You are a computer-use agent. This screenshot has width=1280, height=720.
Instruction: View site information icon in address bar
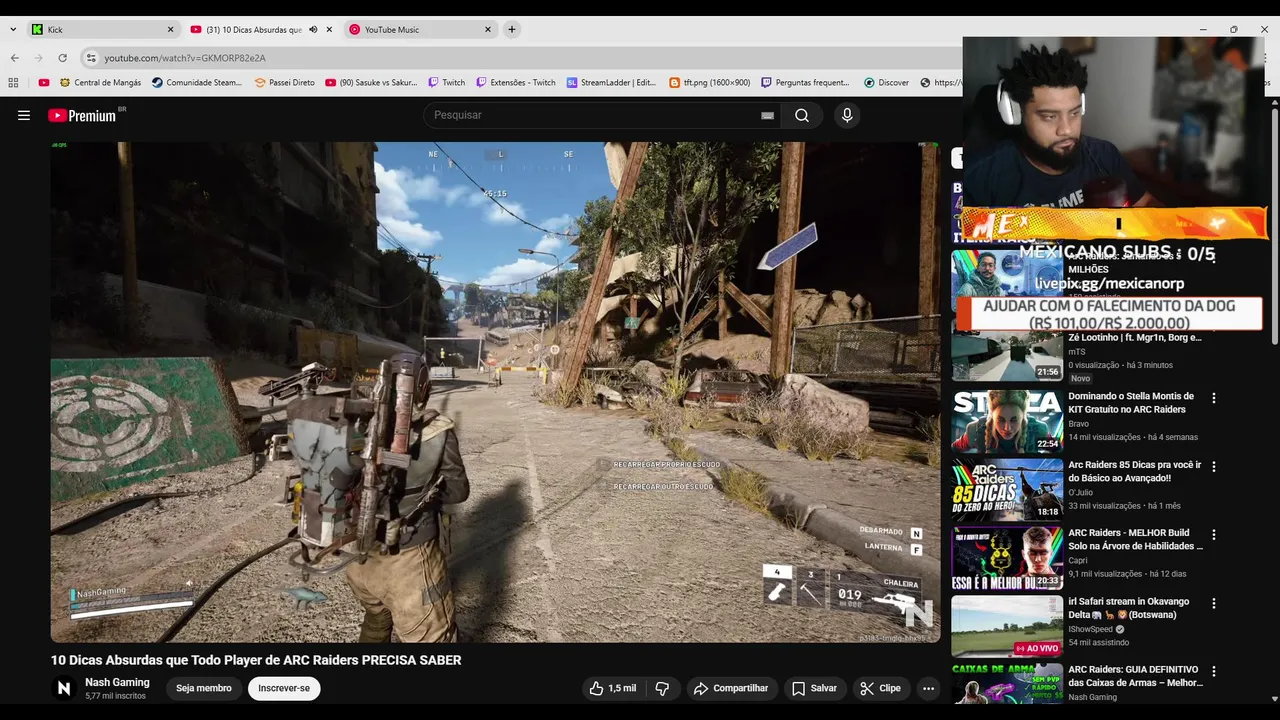click(91, 58)
